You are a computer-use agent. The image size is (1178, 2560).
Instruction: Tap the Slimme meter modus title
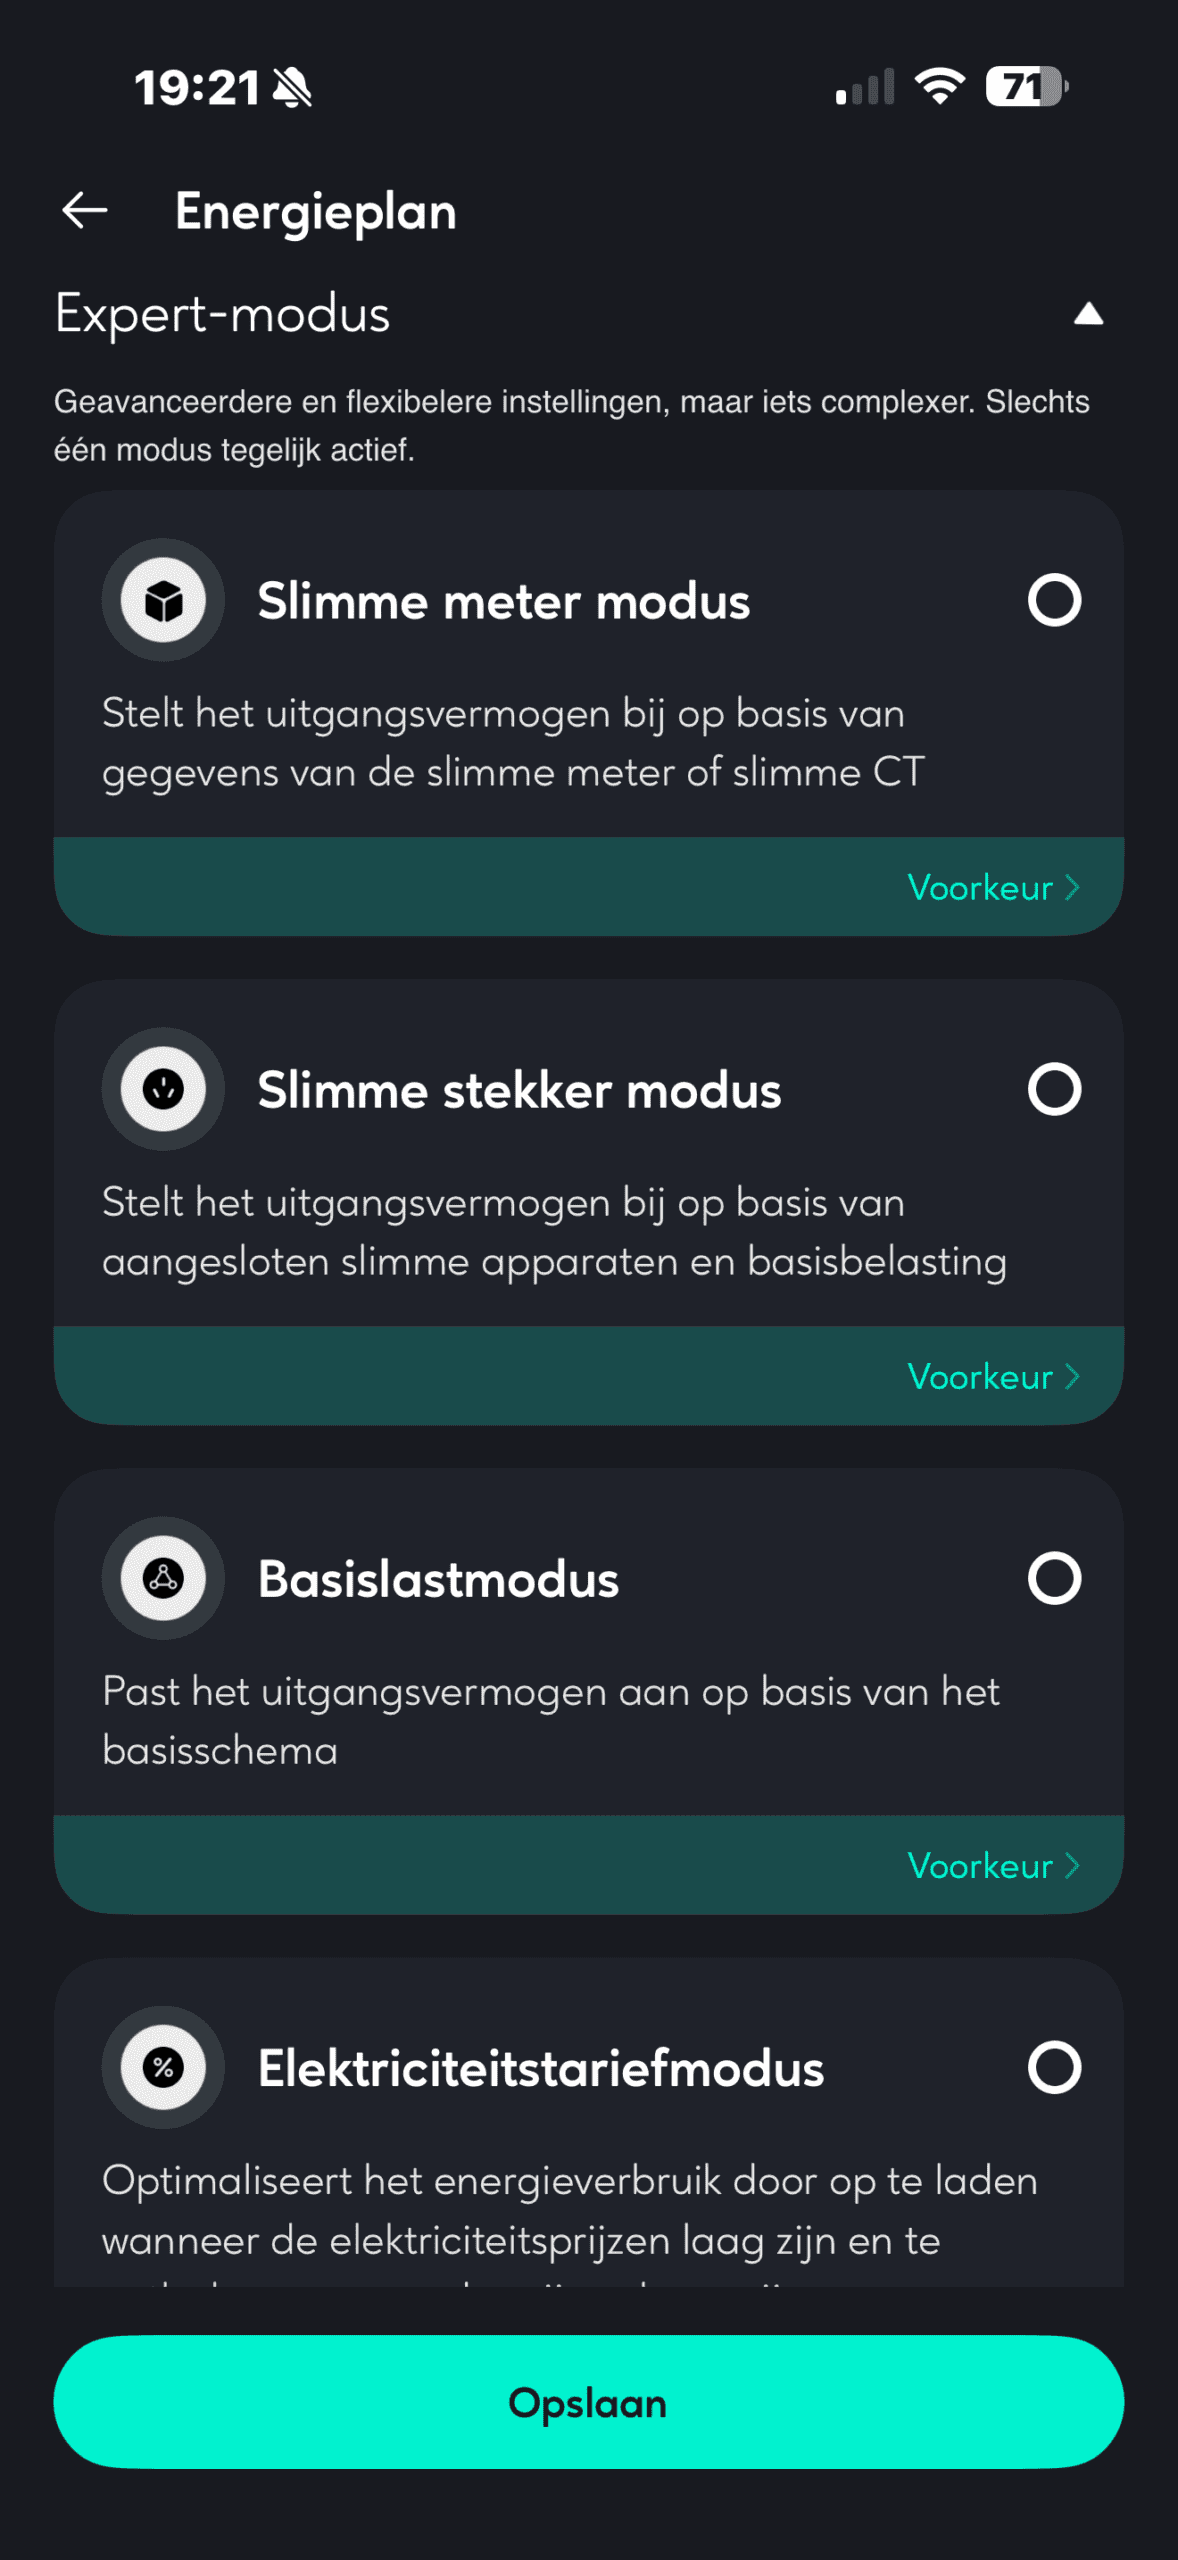pyautogui.click(x=503, y=602)
